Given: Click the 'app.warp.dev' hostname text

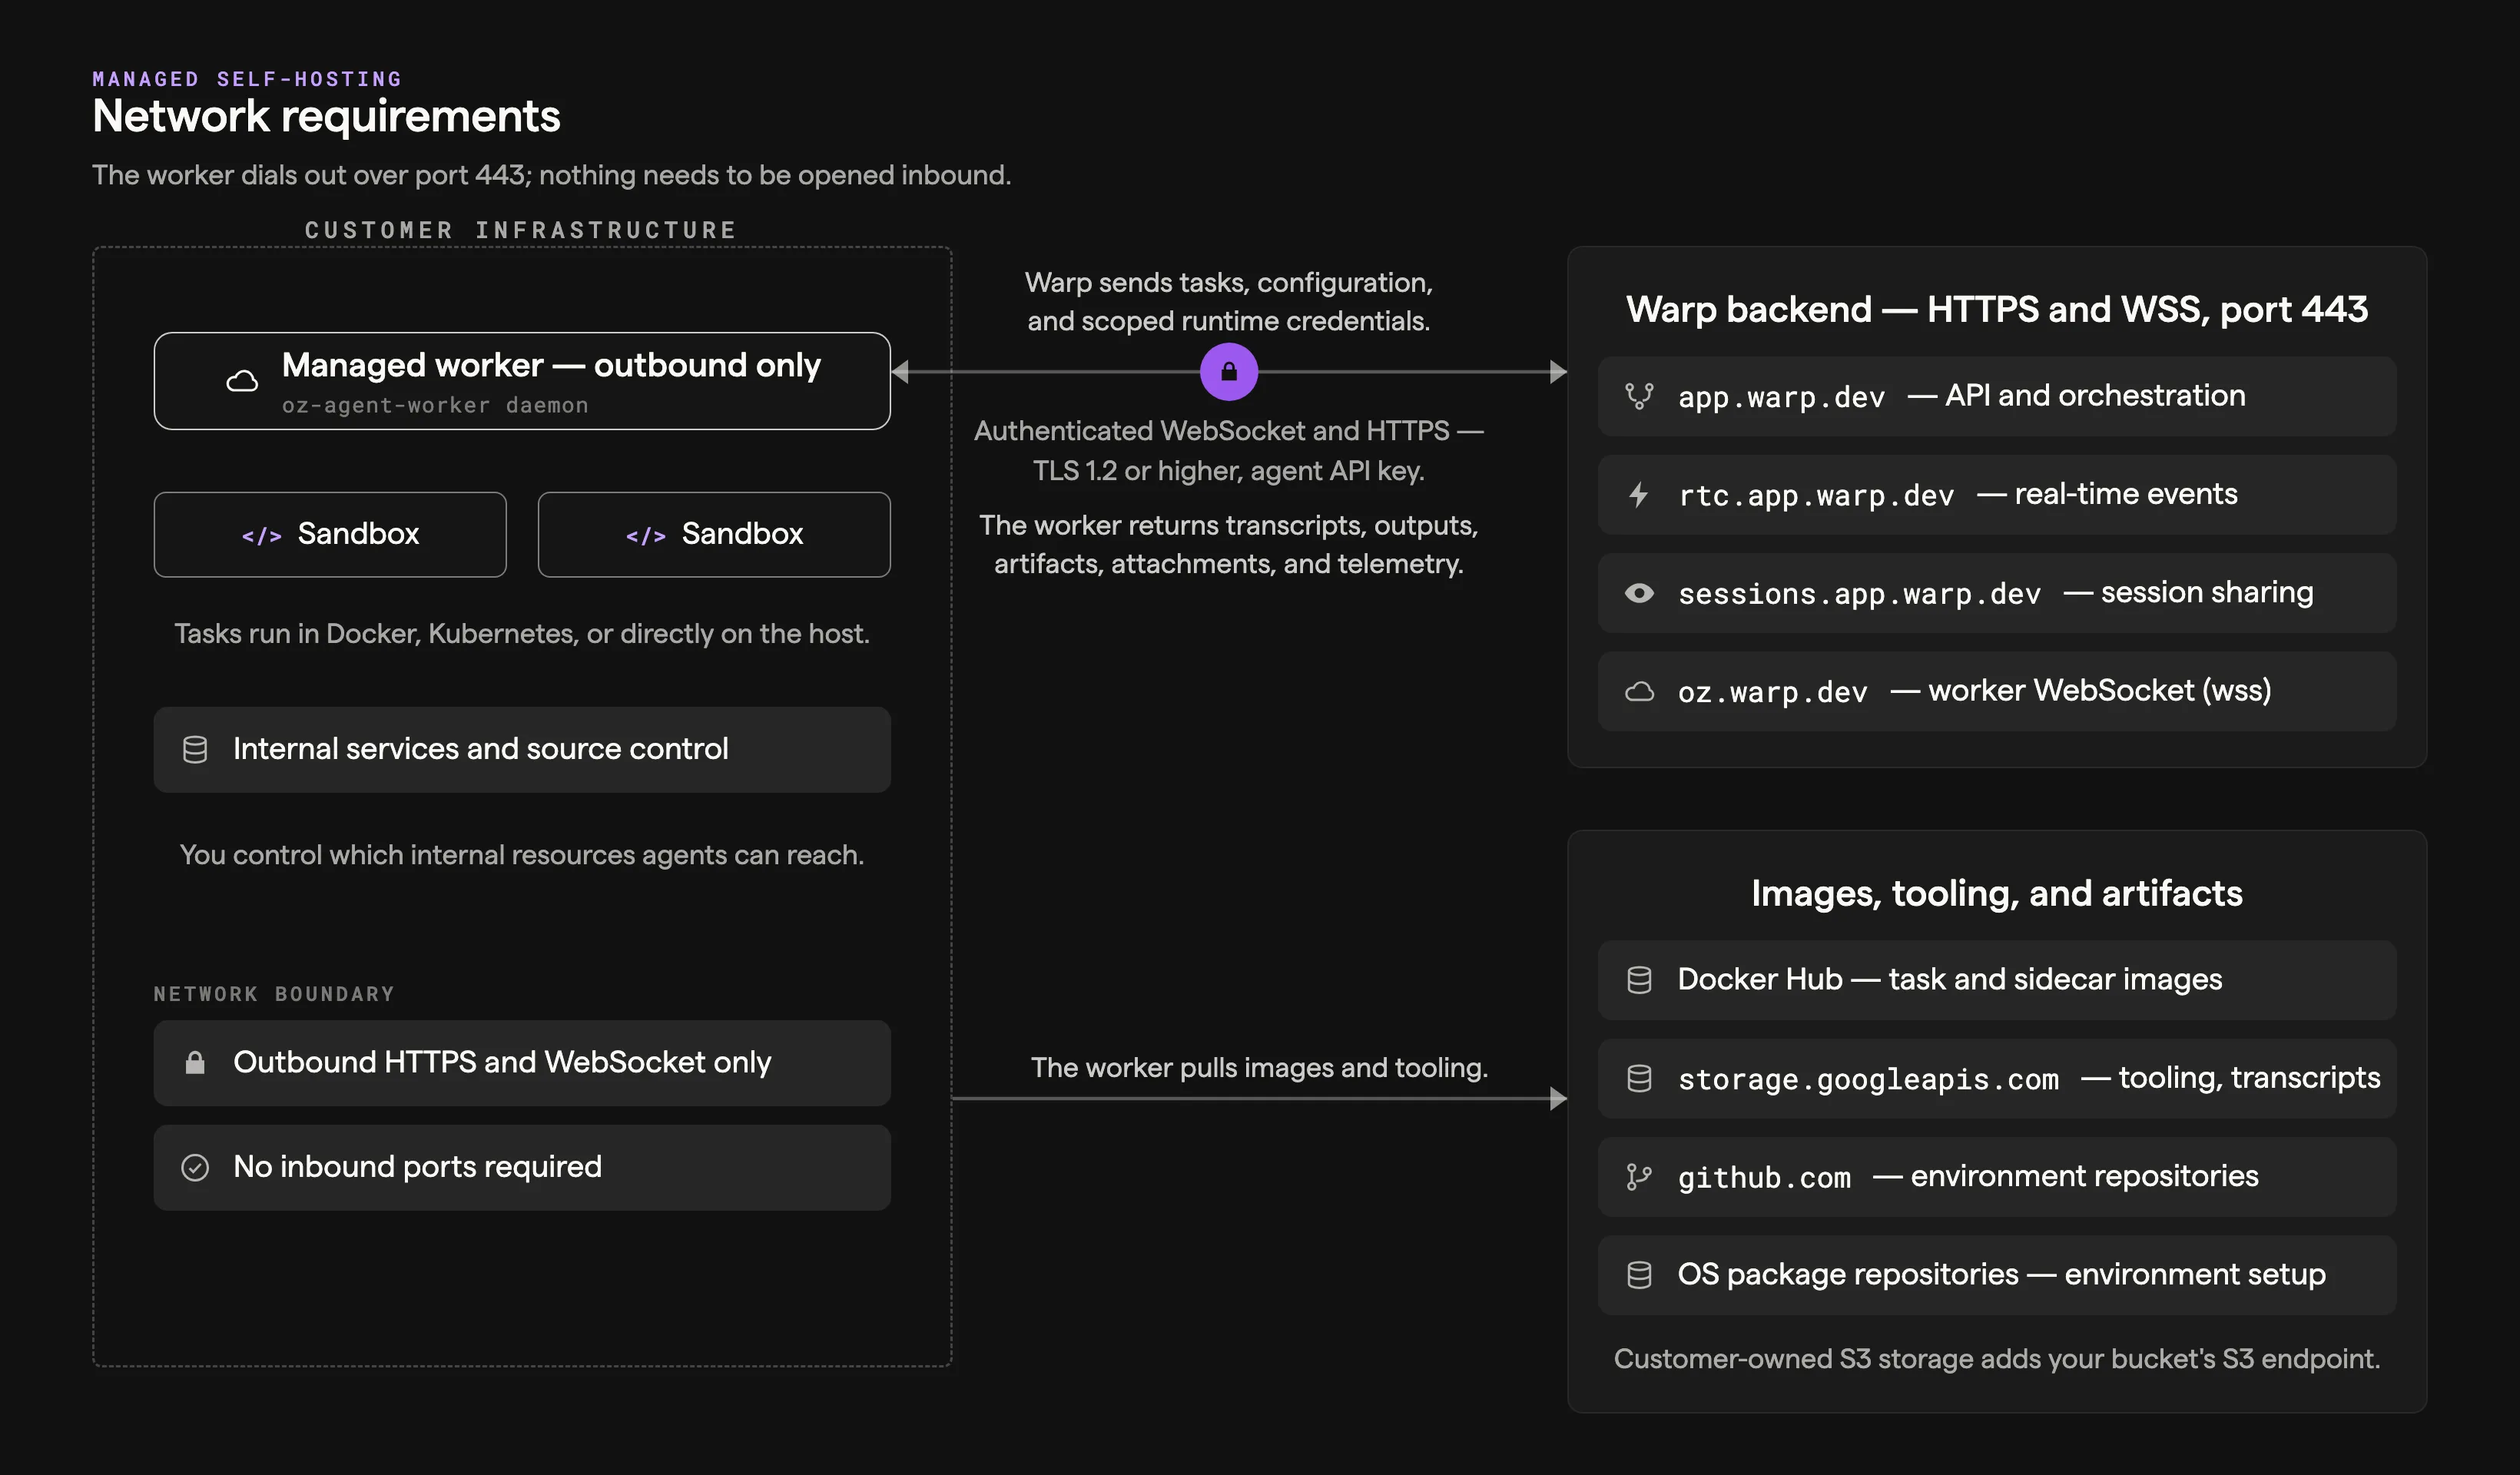Looking at the screenshot, I should 1781,397.
